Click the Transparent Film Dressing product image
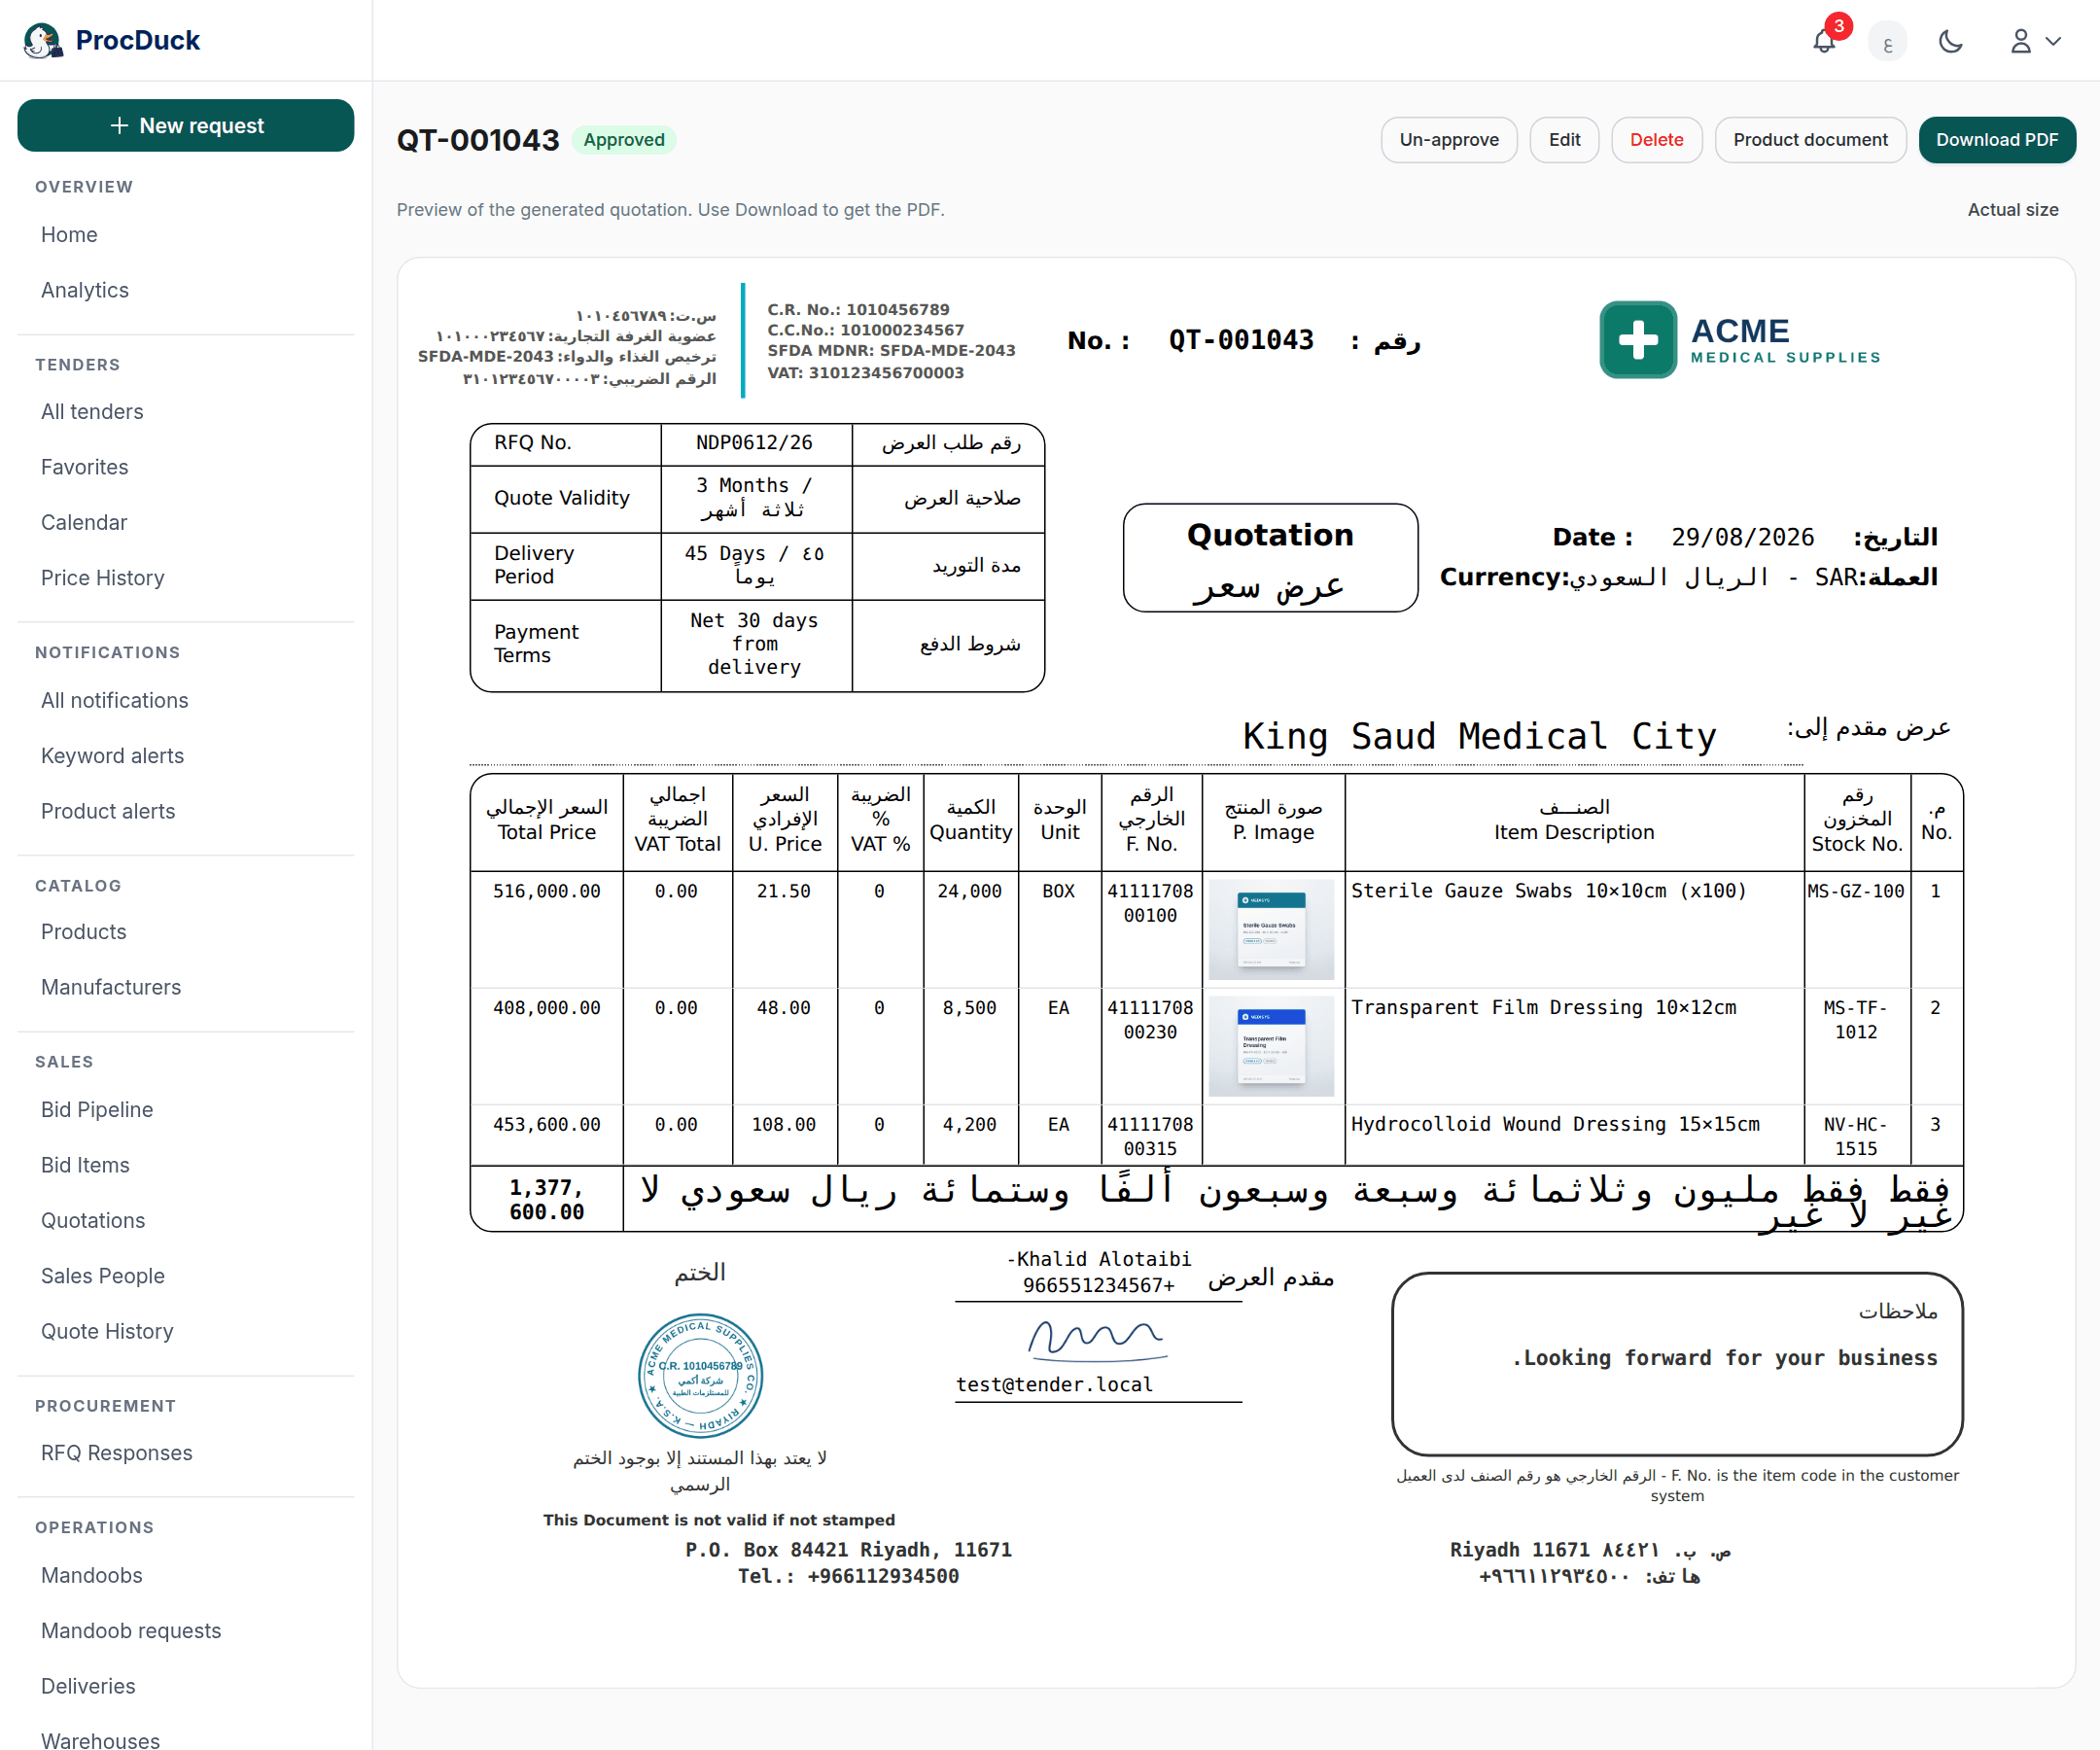The height and width of the screenshot is (1750, 2100). coord(1271,1046)
